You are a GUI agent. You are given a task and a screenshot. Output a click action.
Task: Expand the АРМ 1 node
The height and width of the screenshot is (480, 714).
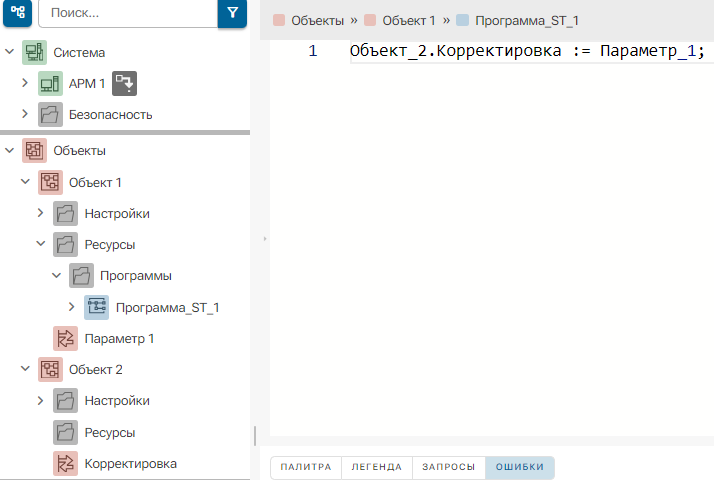(x=25, y=83)
